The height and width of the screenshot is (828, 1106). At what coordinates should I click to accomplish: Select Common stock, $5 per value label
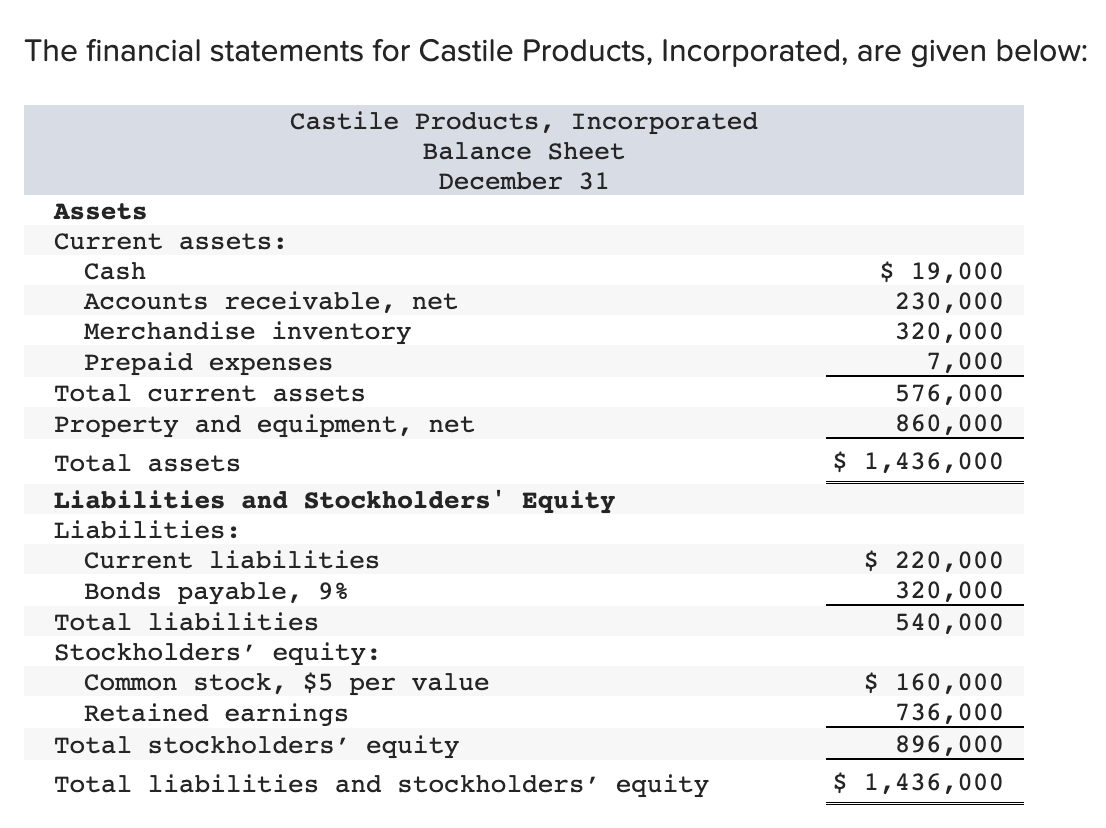[286, 683]
